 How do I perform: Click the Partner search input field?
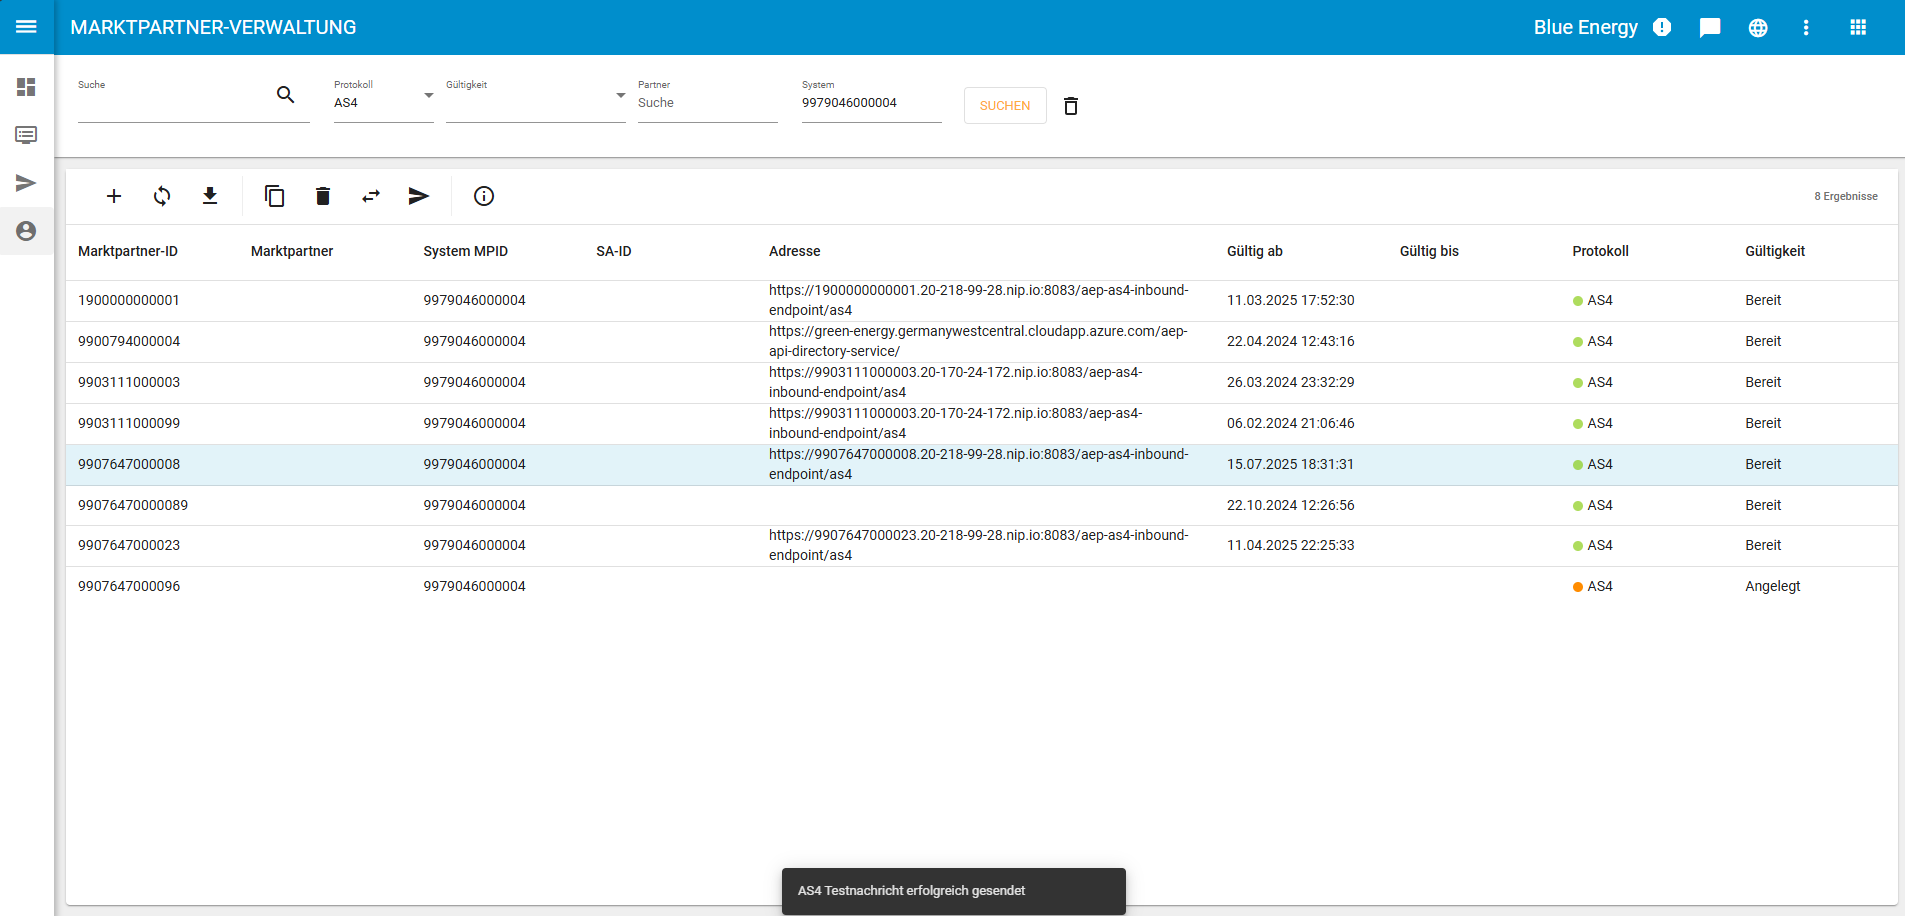coord(707,103)
